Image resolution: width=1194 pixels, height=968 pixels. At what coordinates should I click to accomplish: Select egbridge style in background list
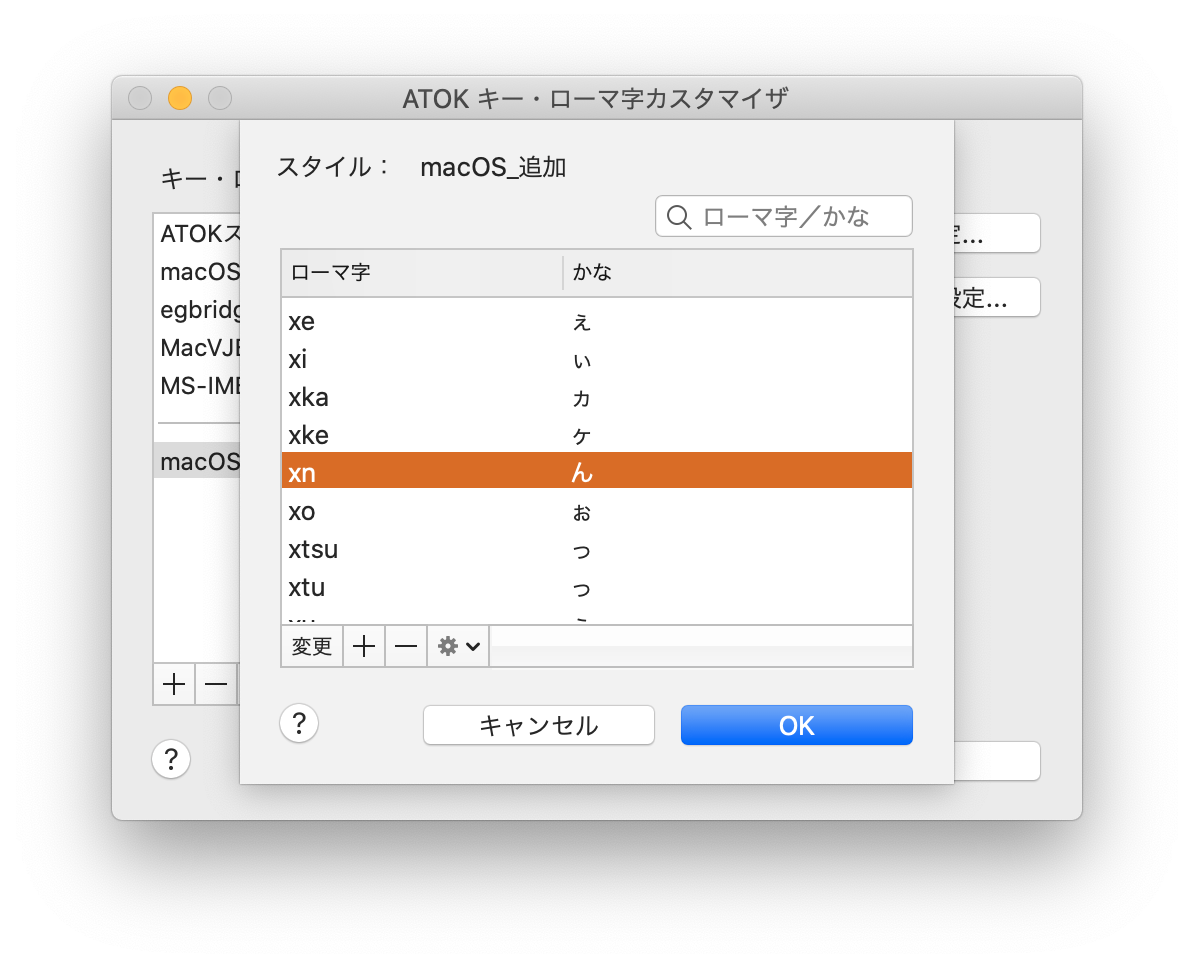pos(197,310)
